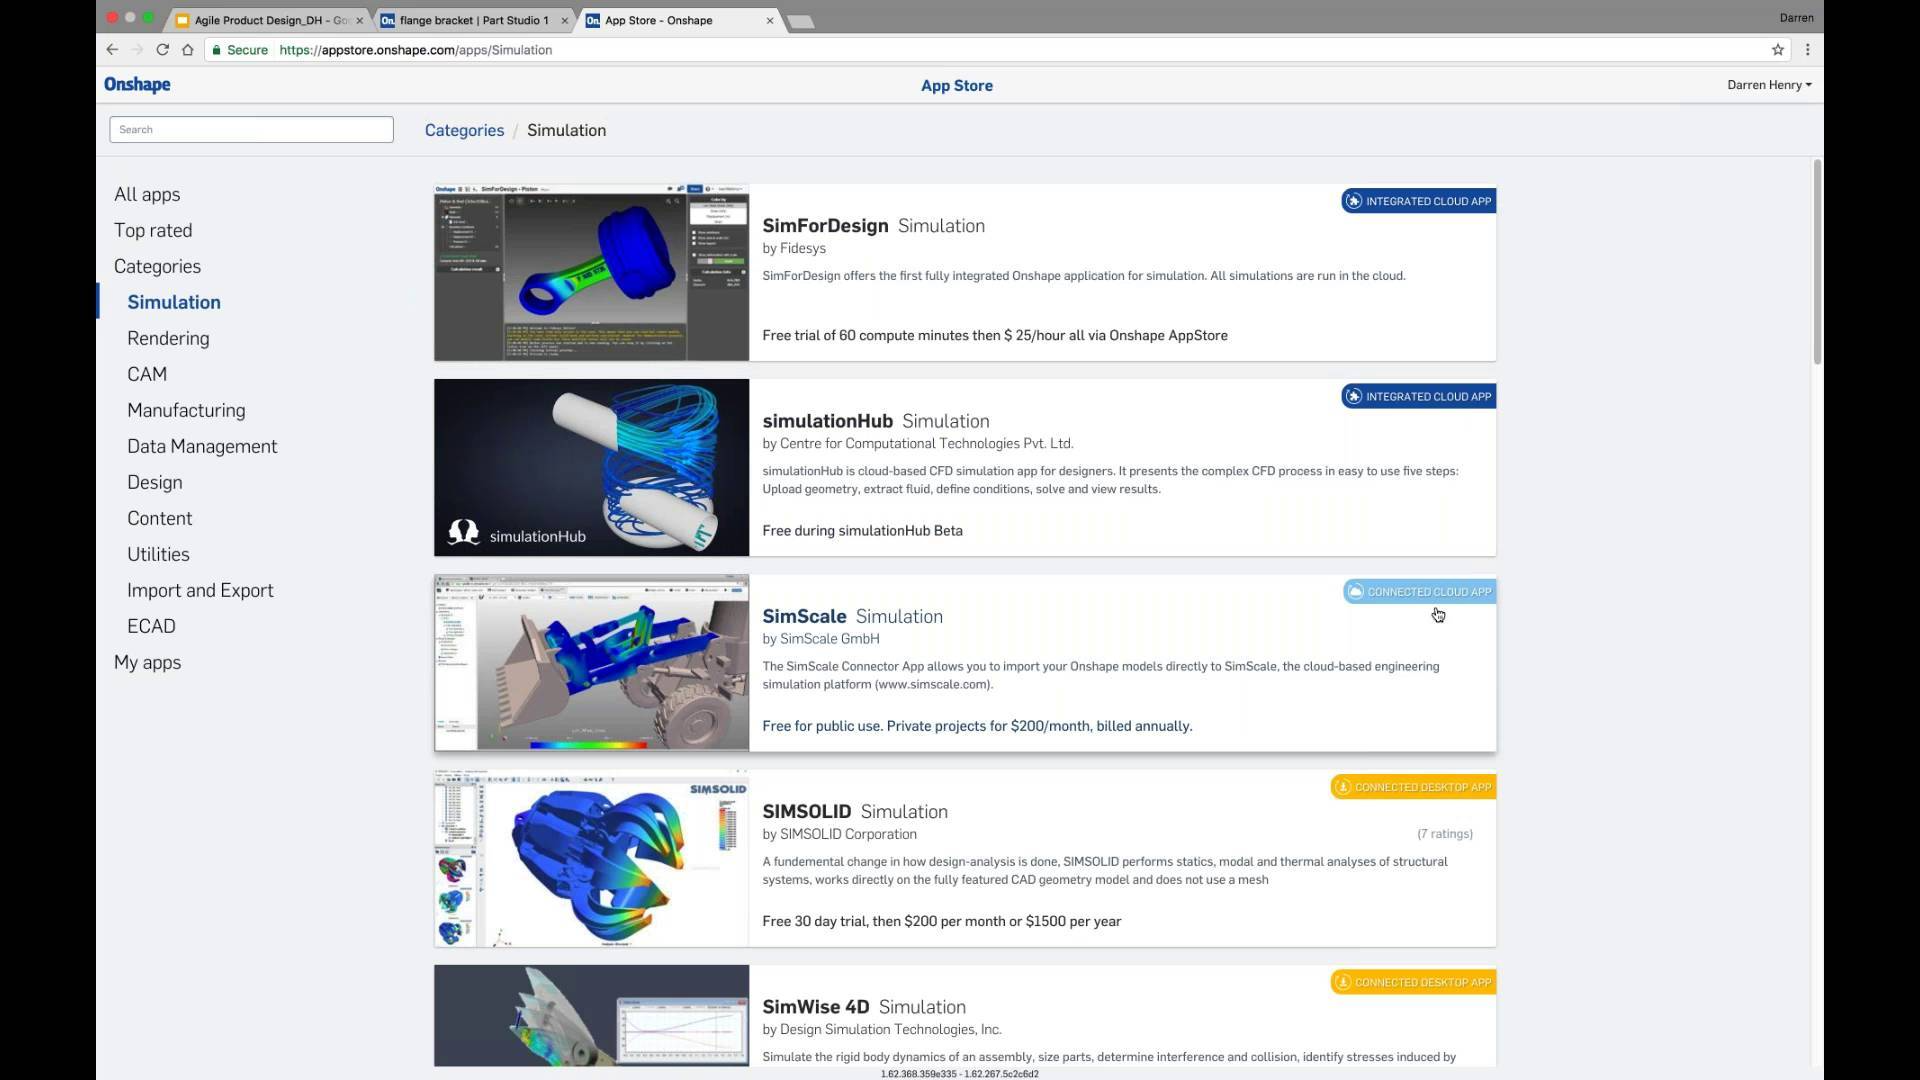
Task: Click 'by SIMSOLID Corporation' author text
Action: 839,834
